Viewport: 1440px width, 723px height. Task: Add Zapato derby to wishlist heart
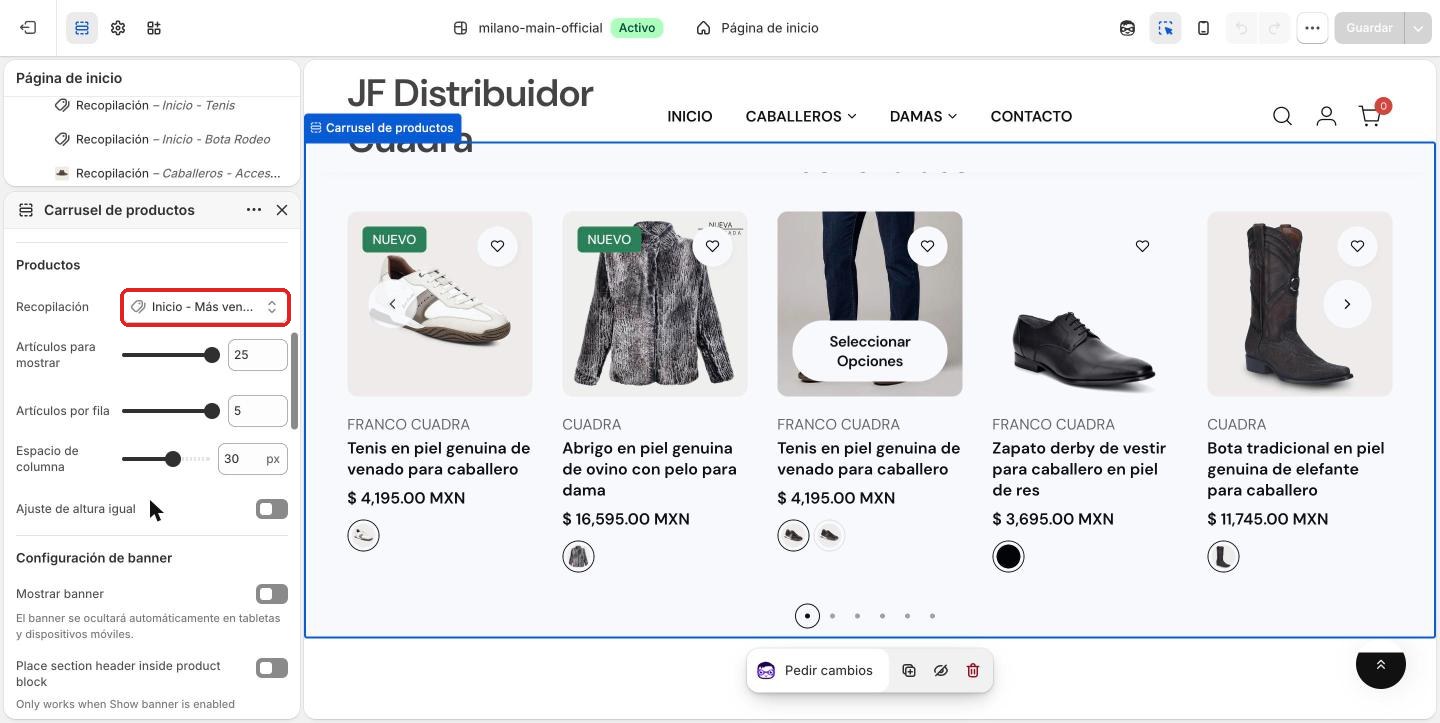coord(1142,246)
